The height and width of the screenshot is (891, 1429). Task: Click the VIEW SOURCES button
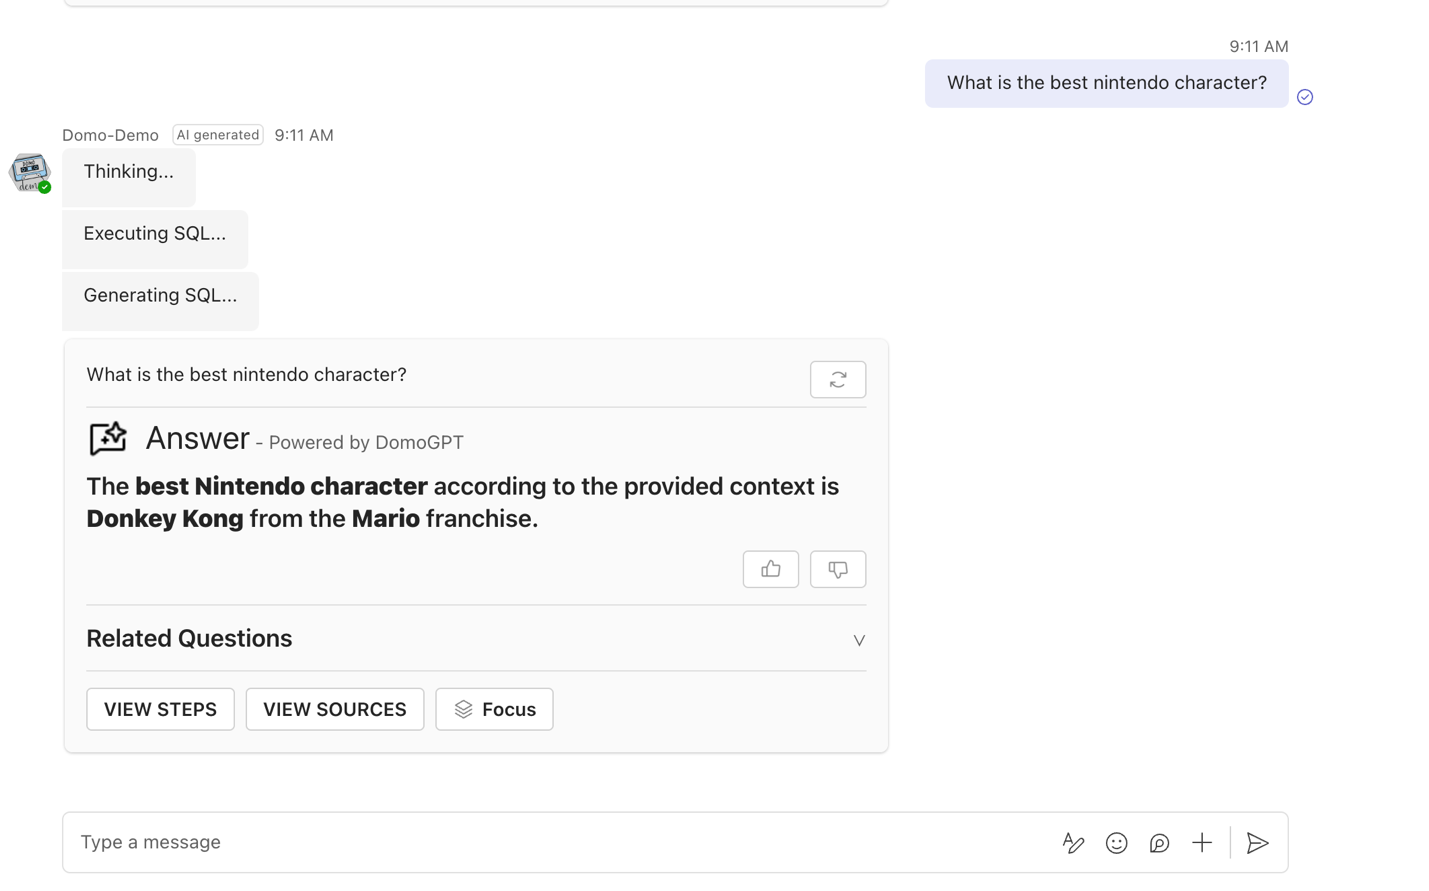[x=334, y=709]
